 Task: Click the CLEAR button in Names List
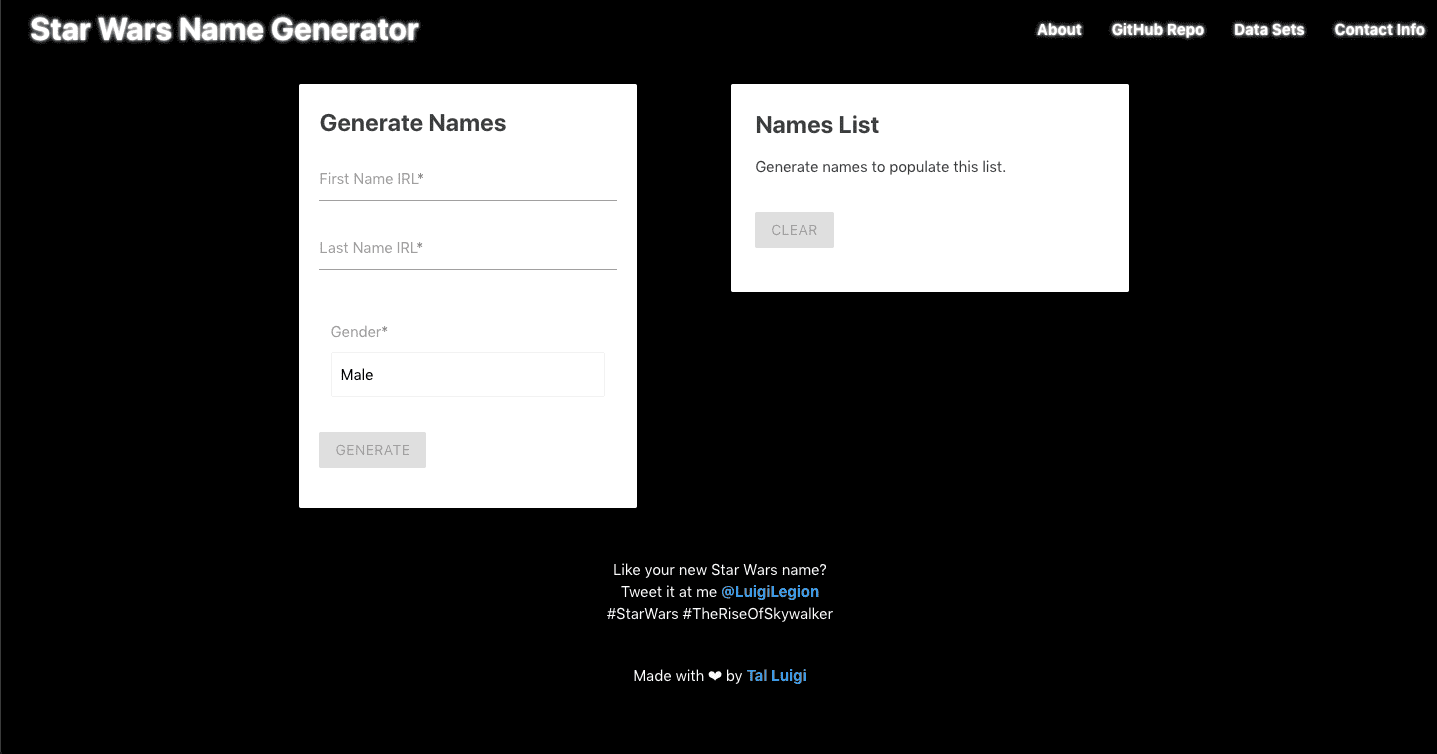coord(794,230)
